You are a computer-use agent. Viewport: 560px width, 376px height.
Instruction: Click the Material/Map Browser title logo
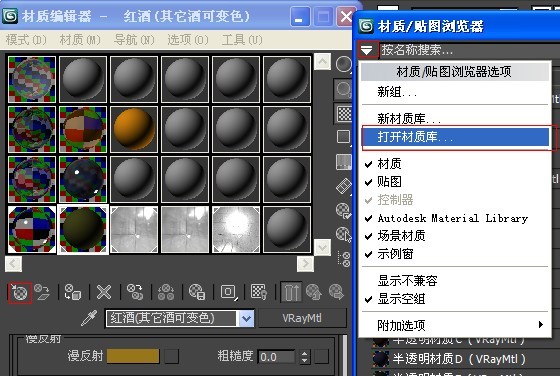point(366,26)
